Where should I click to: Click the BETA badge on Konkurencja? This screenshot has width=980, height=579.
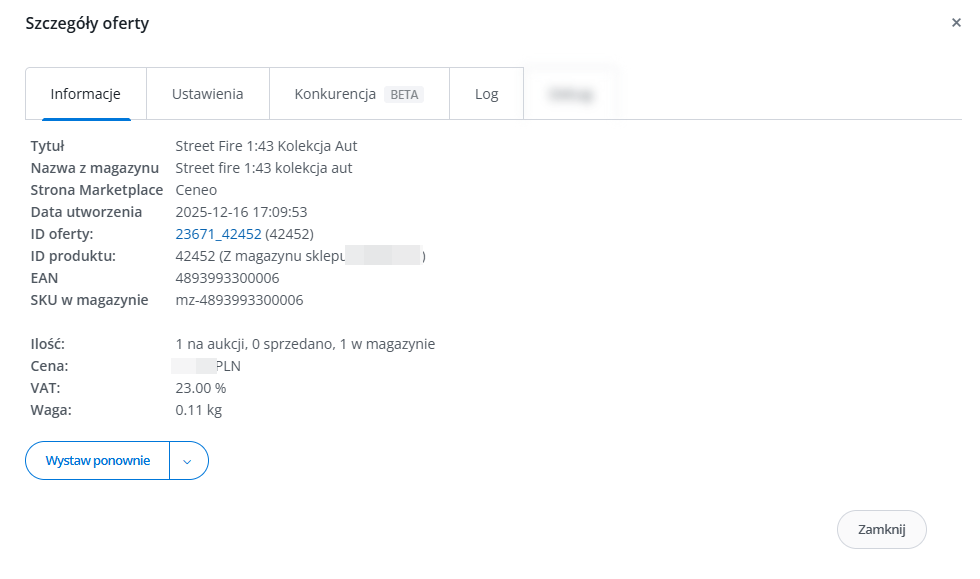click(404, 95)
